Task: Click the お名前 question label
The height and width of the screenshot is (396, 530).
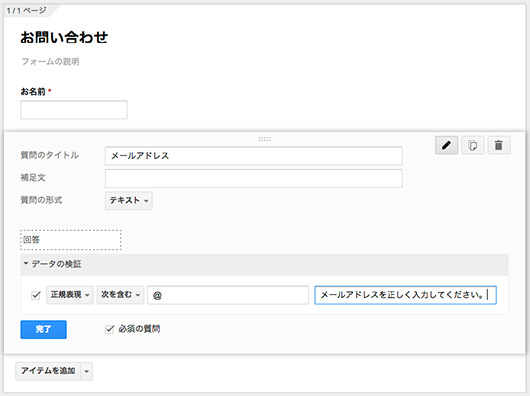Action: (33, 92)
